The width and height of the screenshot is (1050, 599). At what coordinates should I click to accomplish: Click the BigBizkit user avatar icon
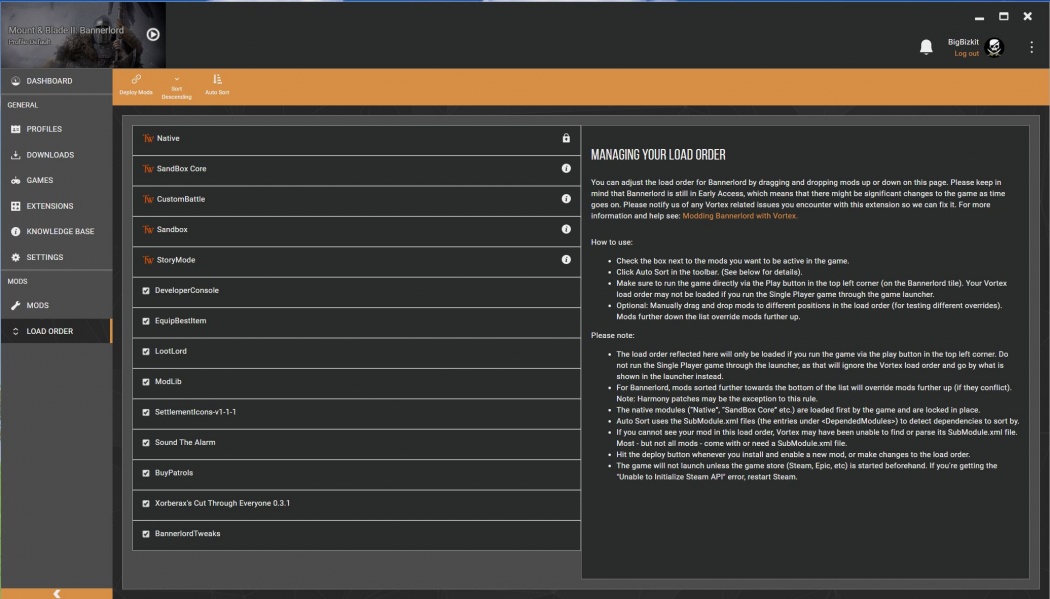(x=994, y=48)
